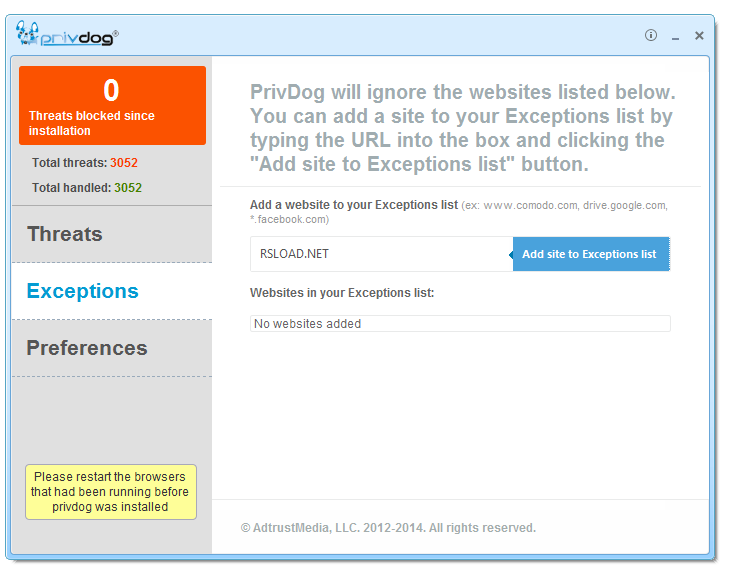Click the Total threats count 3052

[x=125, y=162]
